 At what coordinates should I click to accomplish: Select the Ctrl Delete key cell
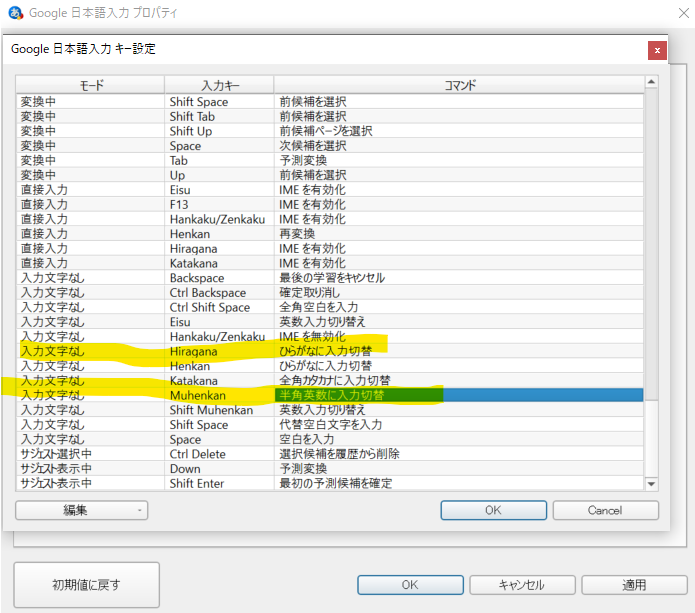click(219, 454)
